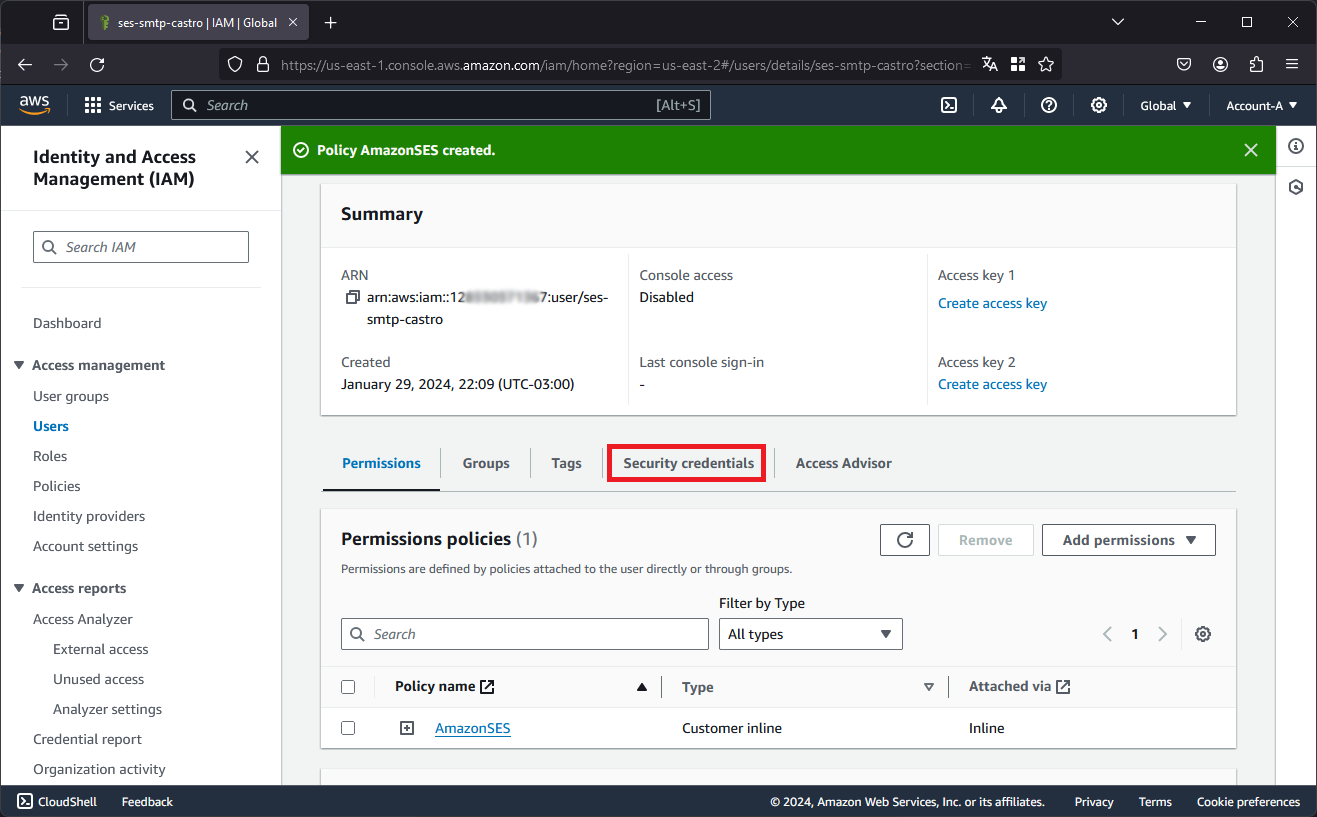Close the IAM navigation sidebar
The image size is (1317, 817).
252,157
